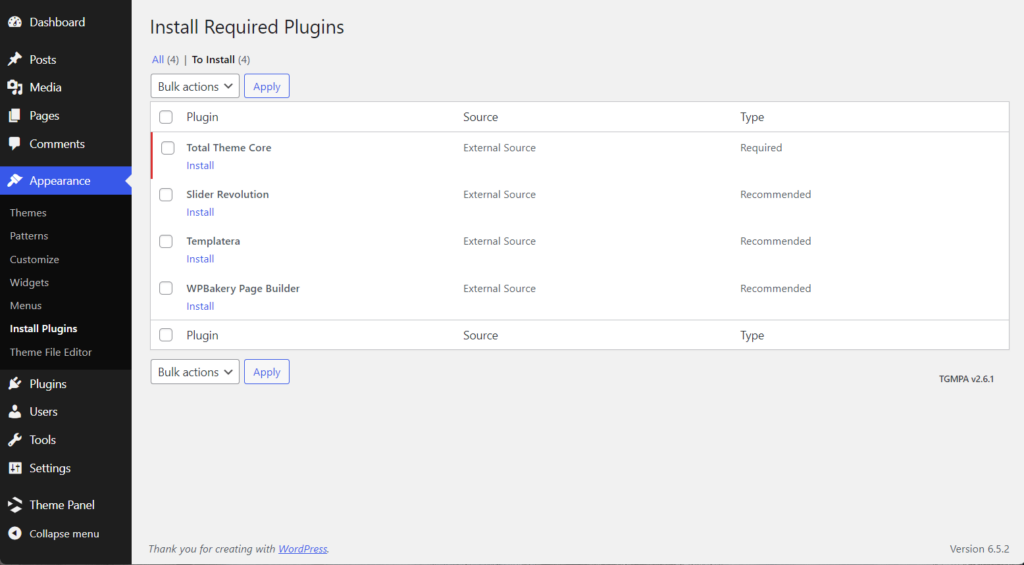Check the Slider Revolution checkbox

coord(166,195)
